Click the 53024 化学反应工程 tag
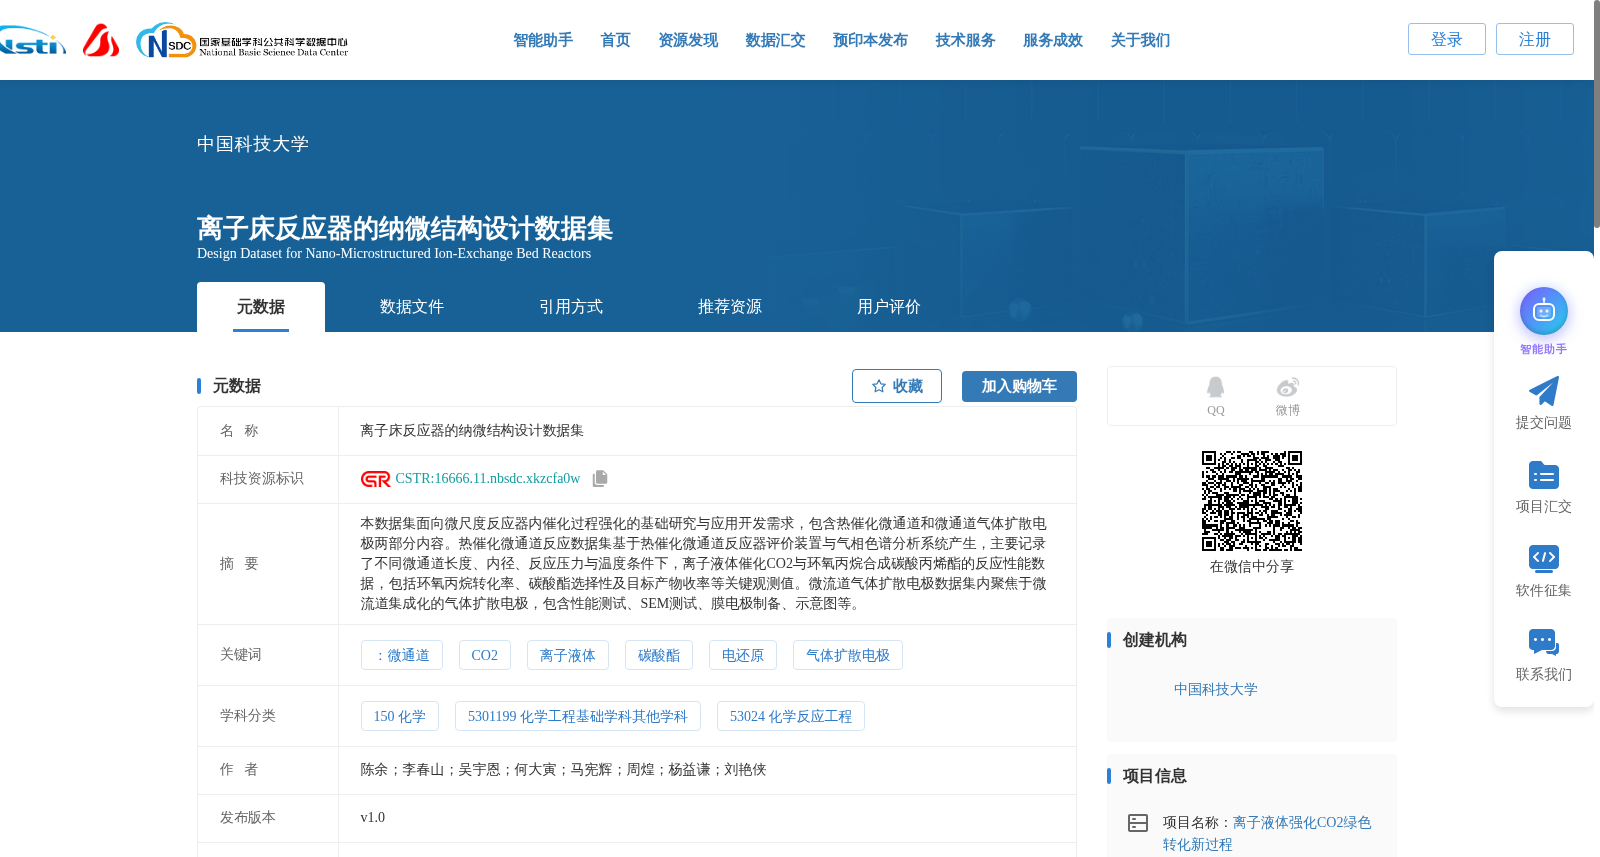The image size is (1600, 857). (x=791, y=716)
